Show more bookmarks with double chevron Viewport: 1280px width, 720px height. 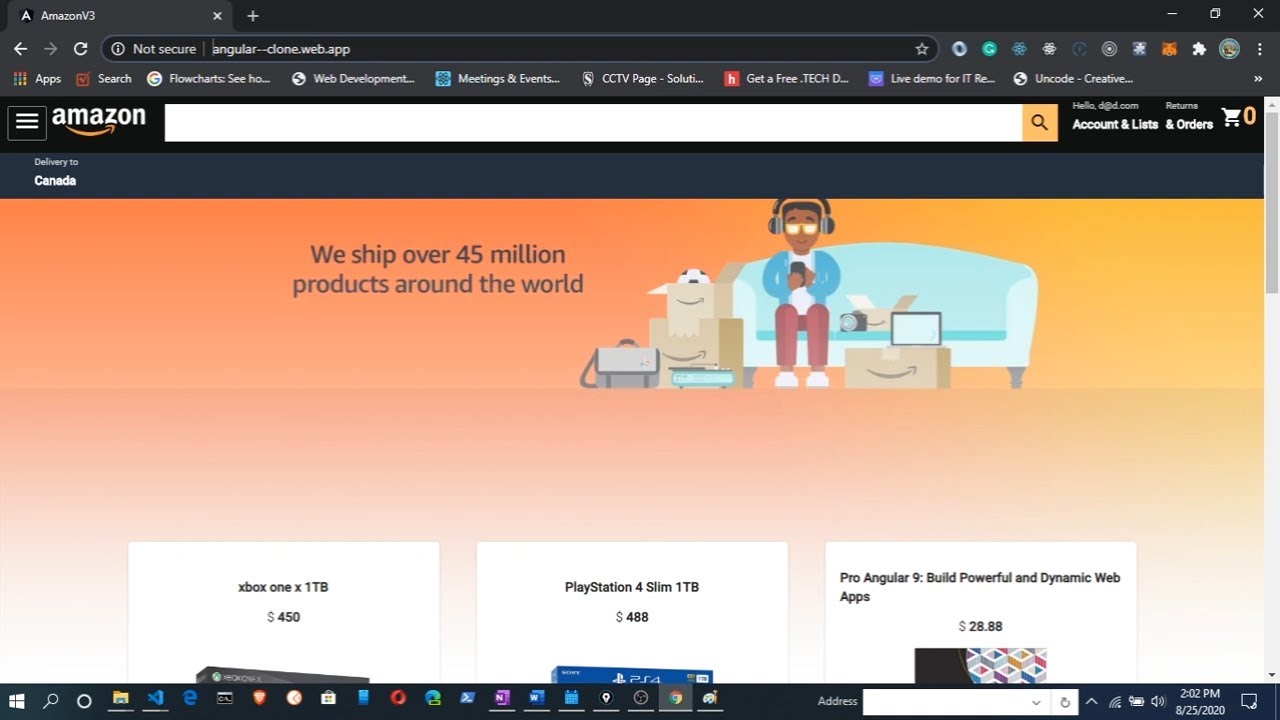pyautogui.click(x=1258, y=78)
